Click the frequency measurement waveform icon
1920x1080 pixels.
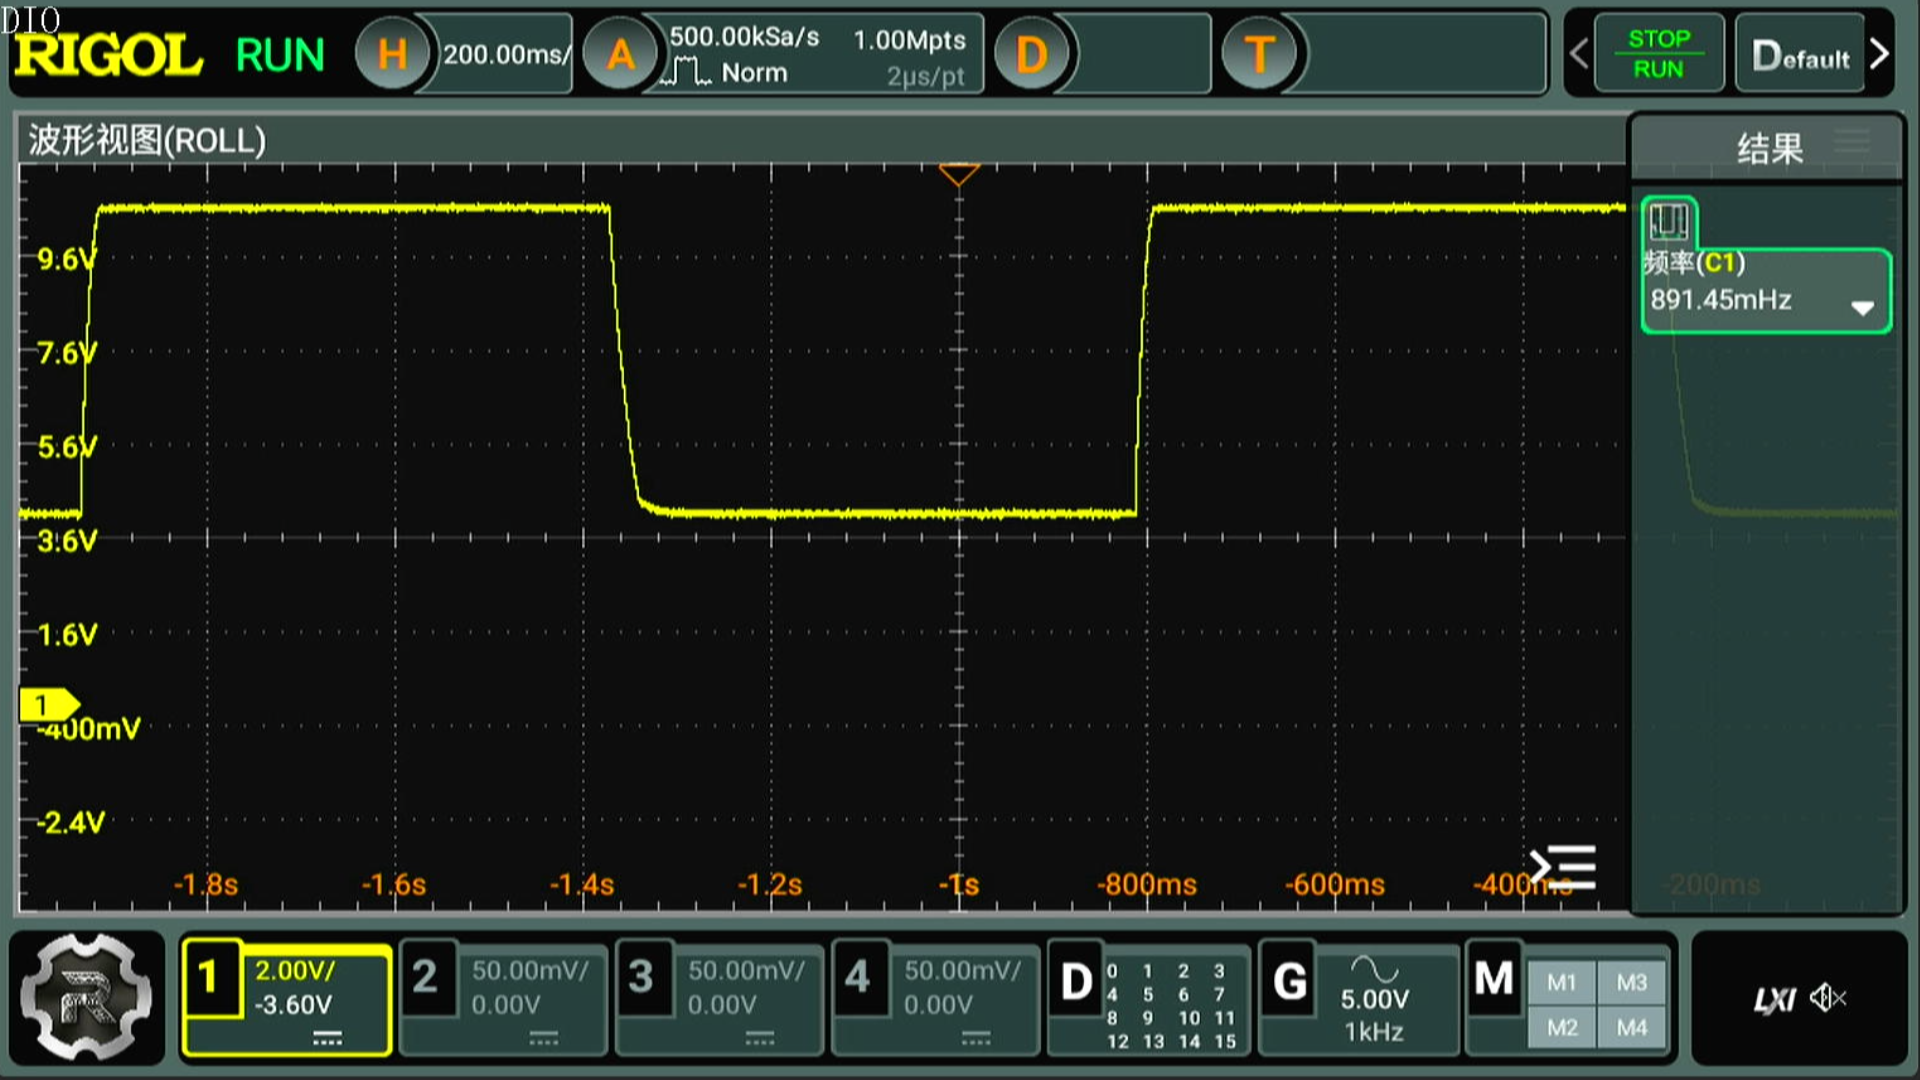click(1669, 221)
